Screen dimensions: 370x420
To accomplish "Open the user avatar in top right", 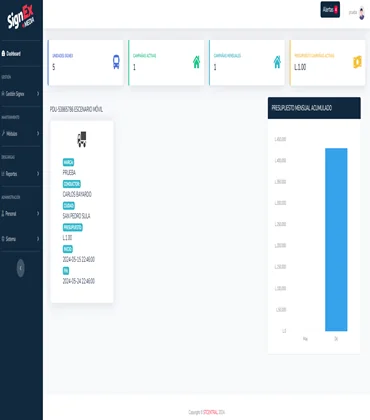I will tap(362, 13).
